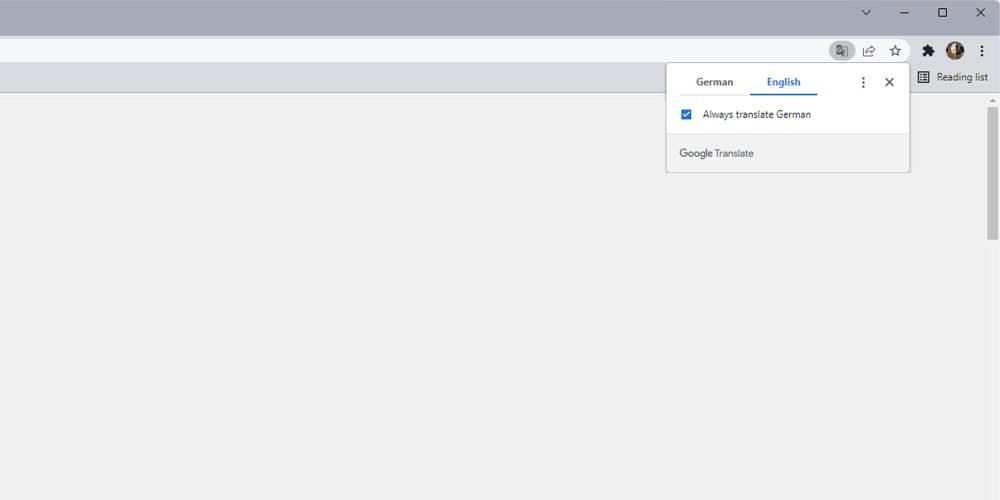The width and height of the screenshot is (1000, 500).
Task: Open translate options three-dot menu
Action: coord(863,83)
